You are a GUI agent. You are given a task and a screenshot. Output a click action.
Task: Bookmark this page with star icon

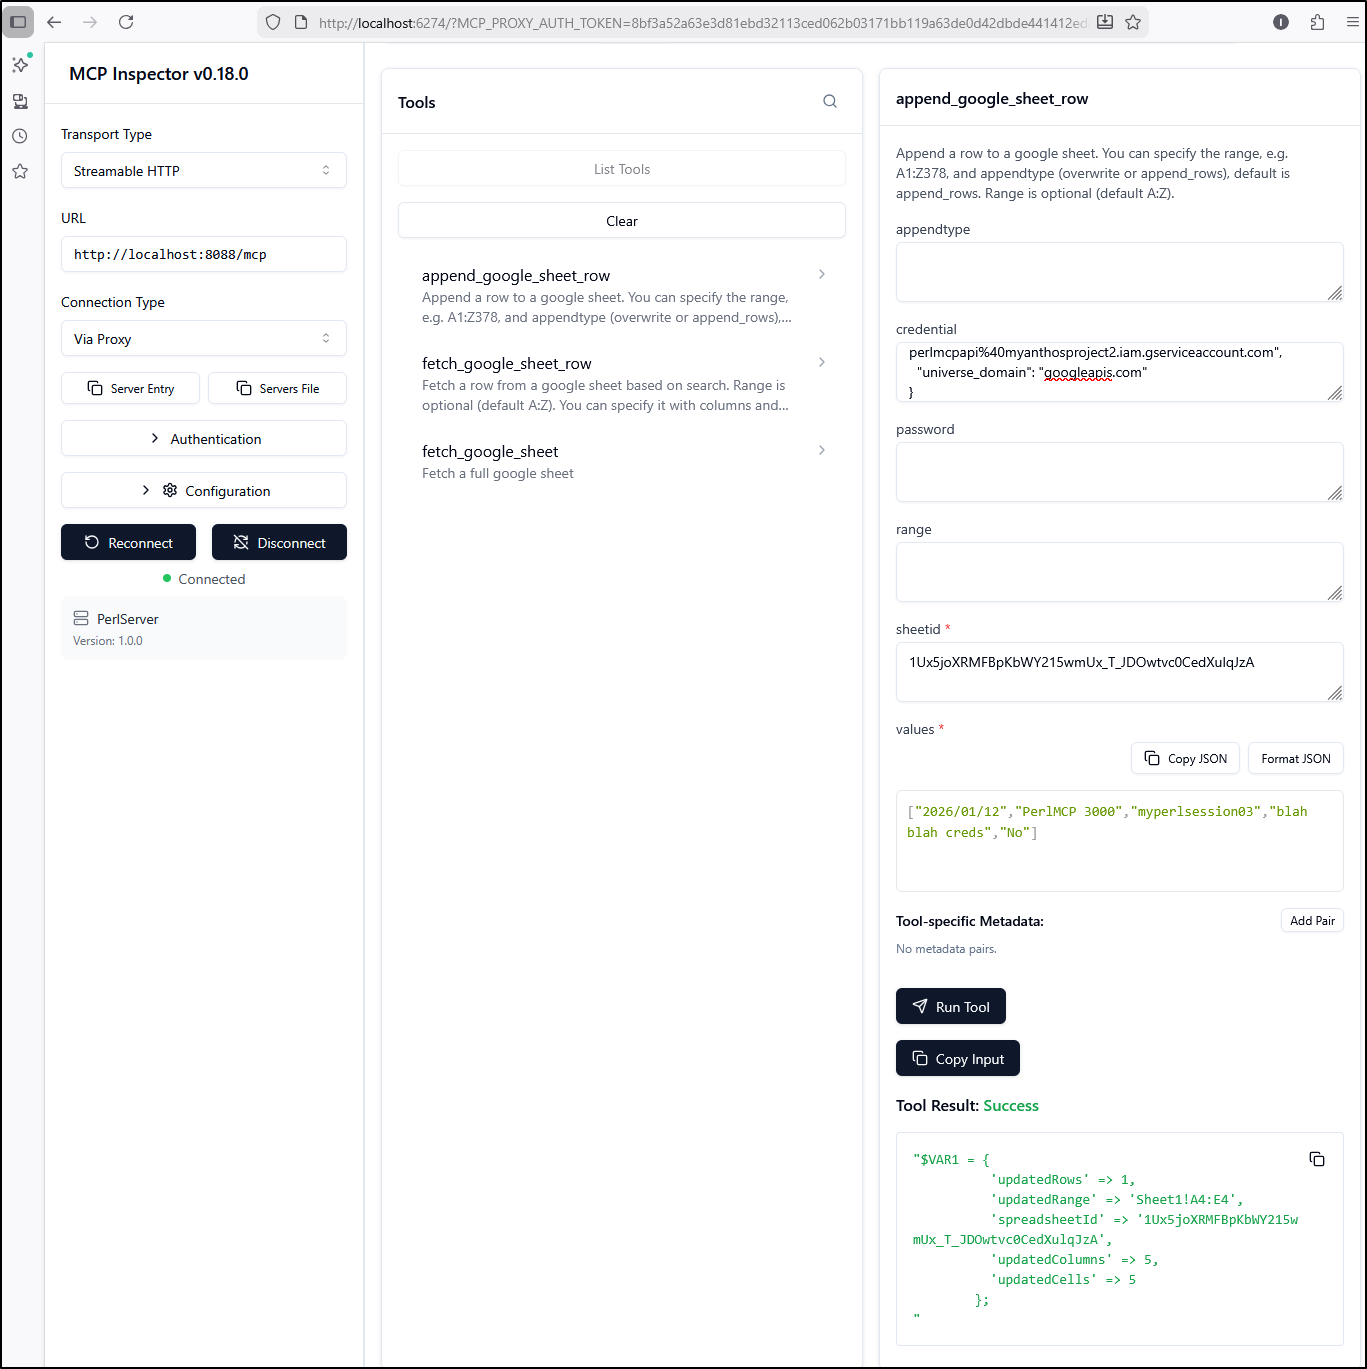pos(1133,22)
